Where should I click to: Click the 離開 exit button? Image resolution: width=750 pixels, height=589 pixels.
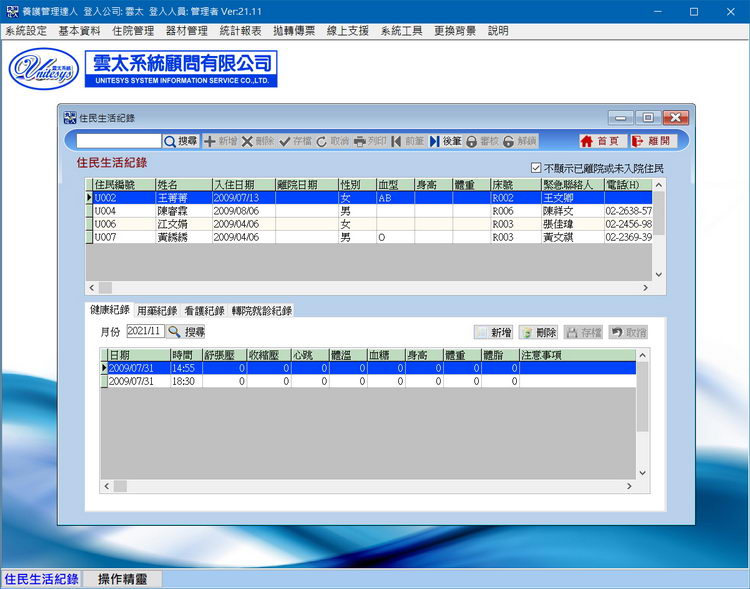651,142
